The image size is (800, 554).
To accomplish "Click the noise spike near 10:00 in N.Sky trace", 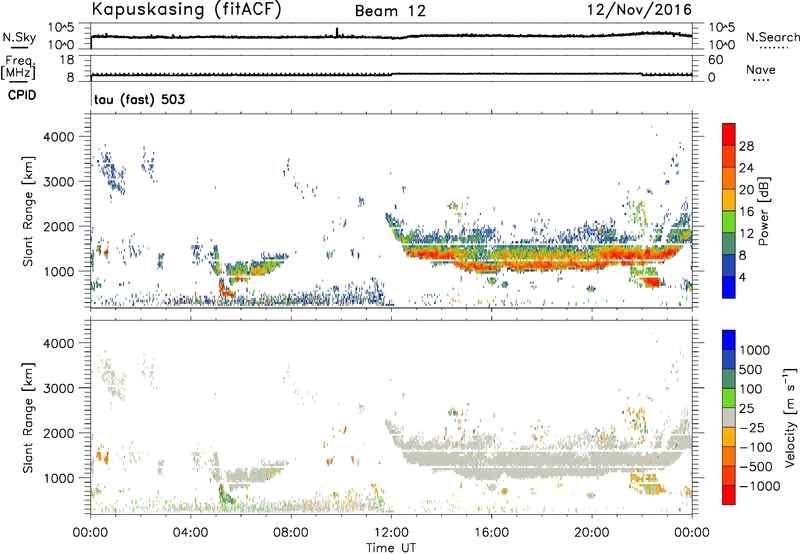I will click(337, 32).
